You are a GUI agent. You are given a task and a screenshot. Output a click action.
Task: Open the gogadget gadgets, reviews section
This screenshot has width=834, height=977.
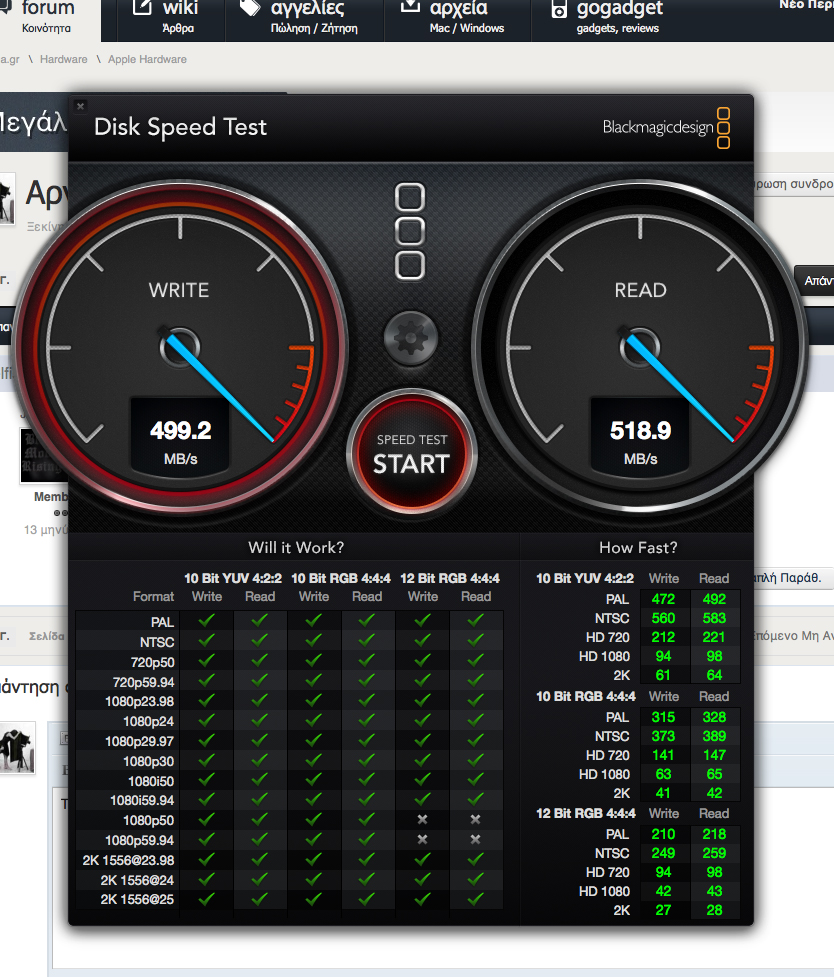tap(608, 17)
